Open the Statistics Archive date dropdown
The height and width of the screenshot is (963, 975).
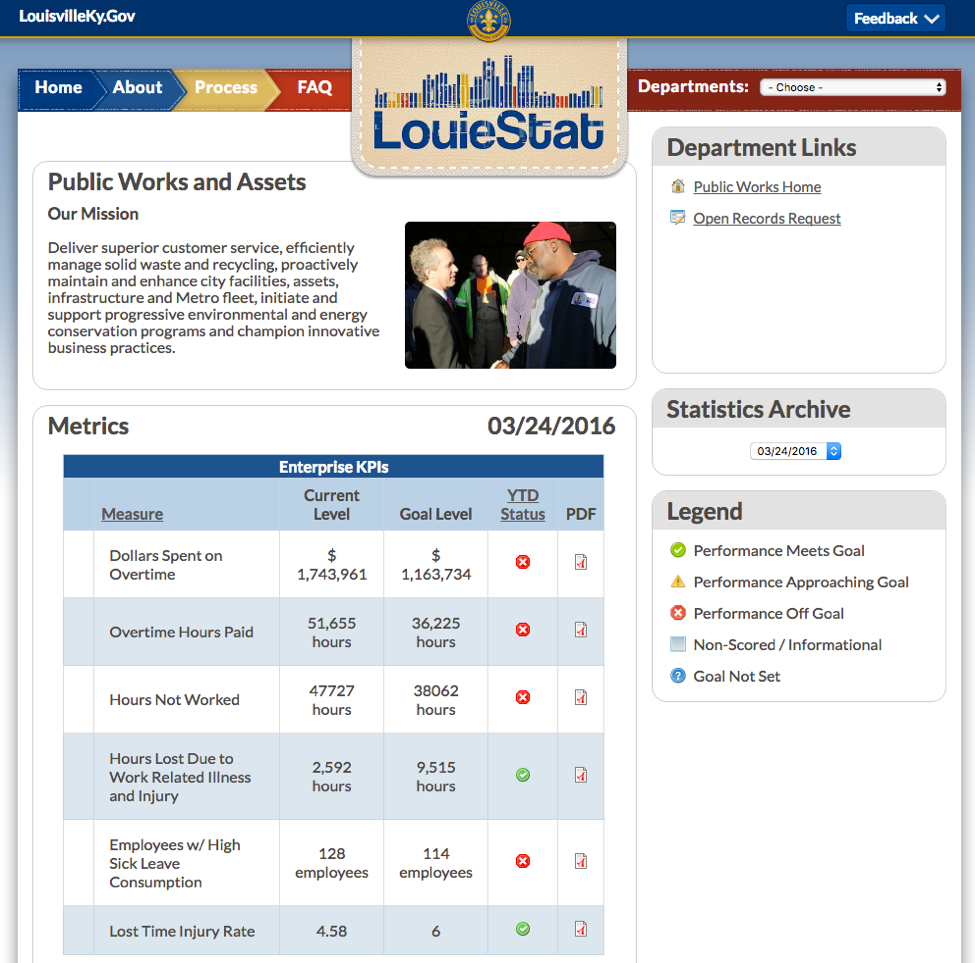[795, 451]
